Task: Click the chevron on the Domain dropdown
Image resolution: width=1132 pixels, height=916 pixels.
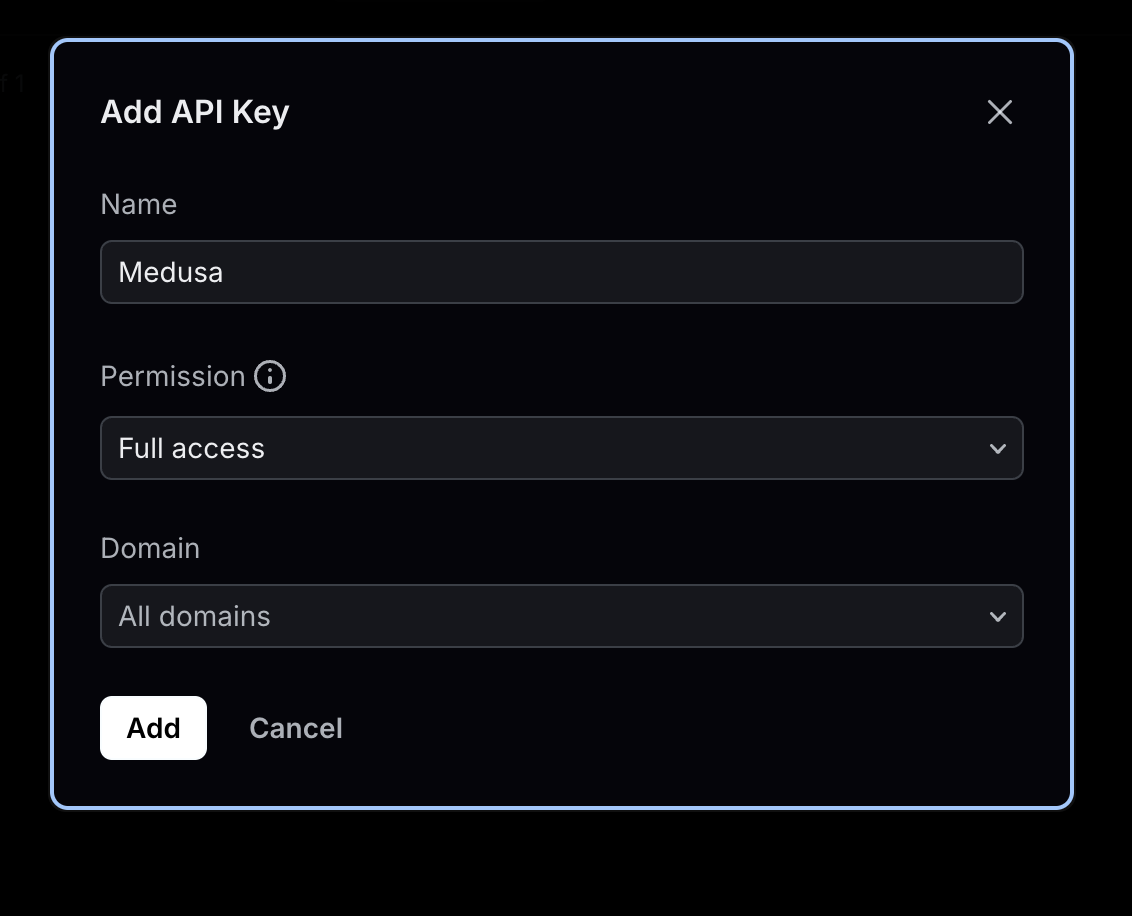Action: point(996,616)
